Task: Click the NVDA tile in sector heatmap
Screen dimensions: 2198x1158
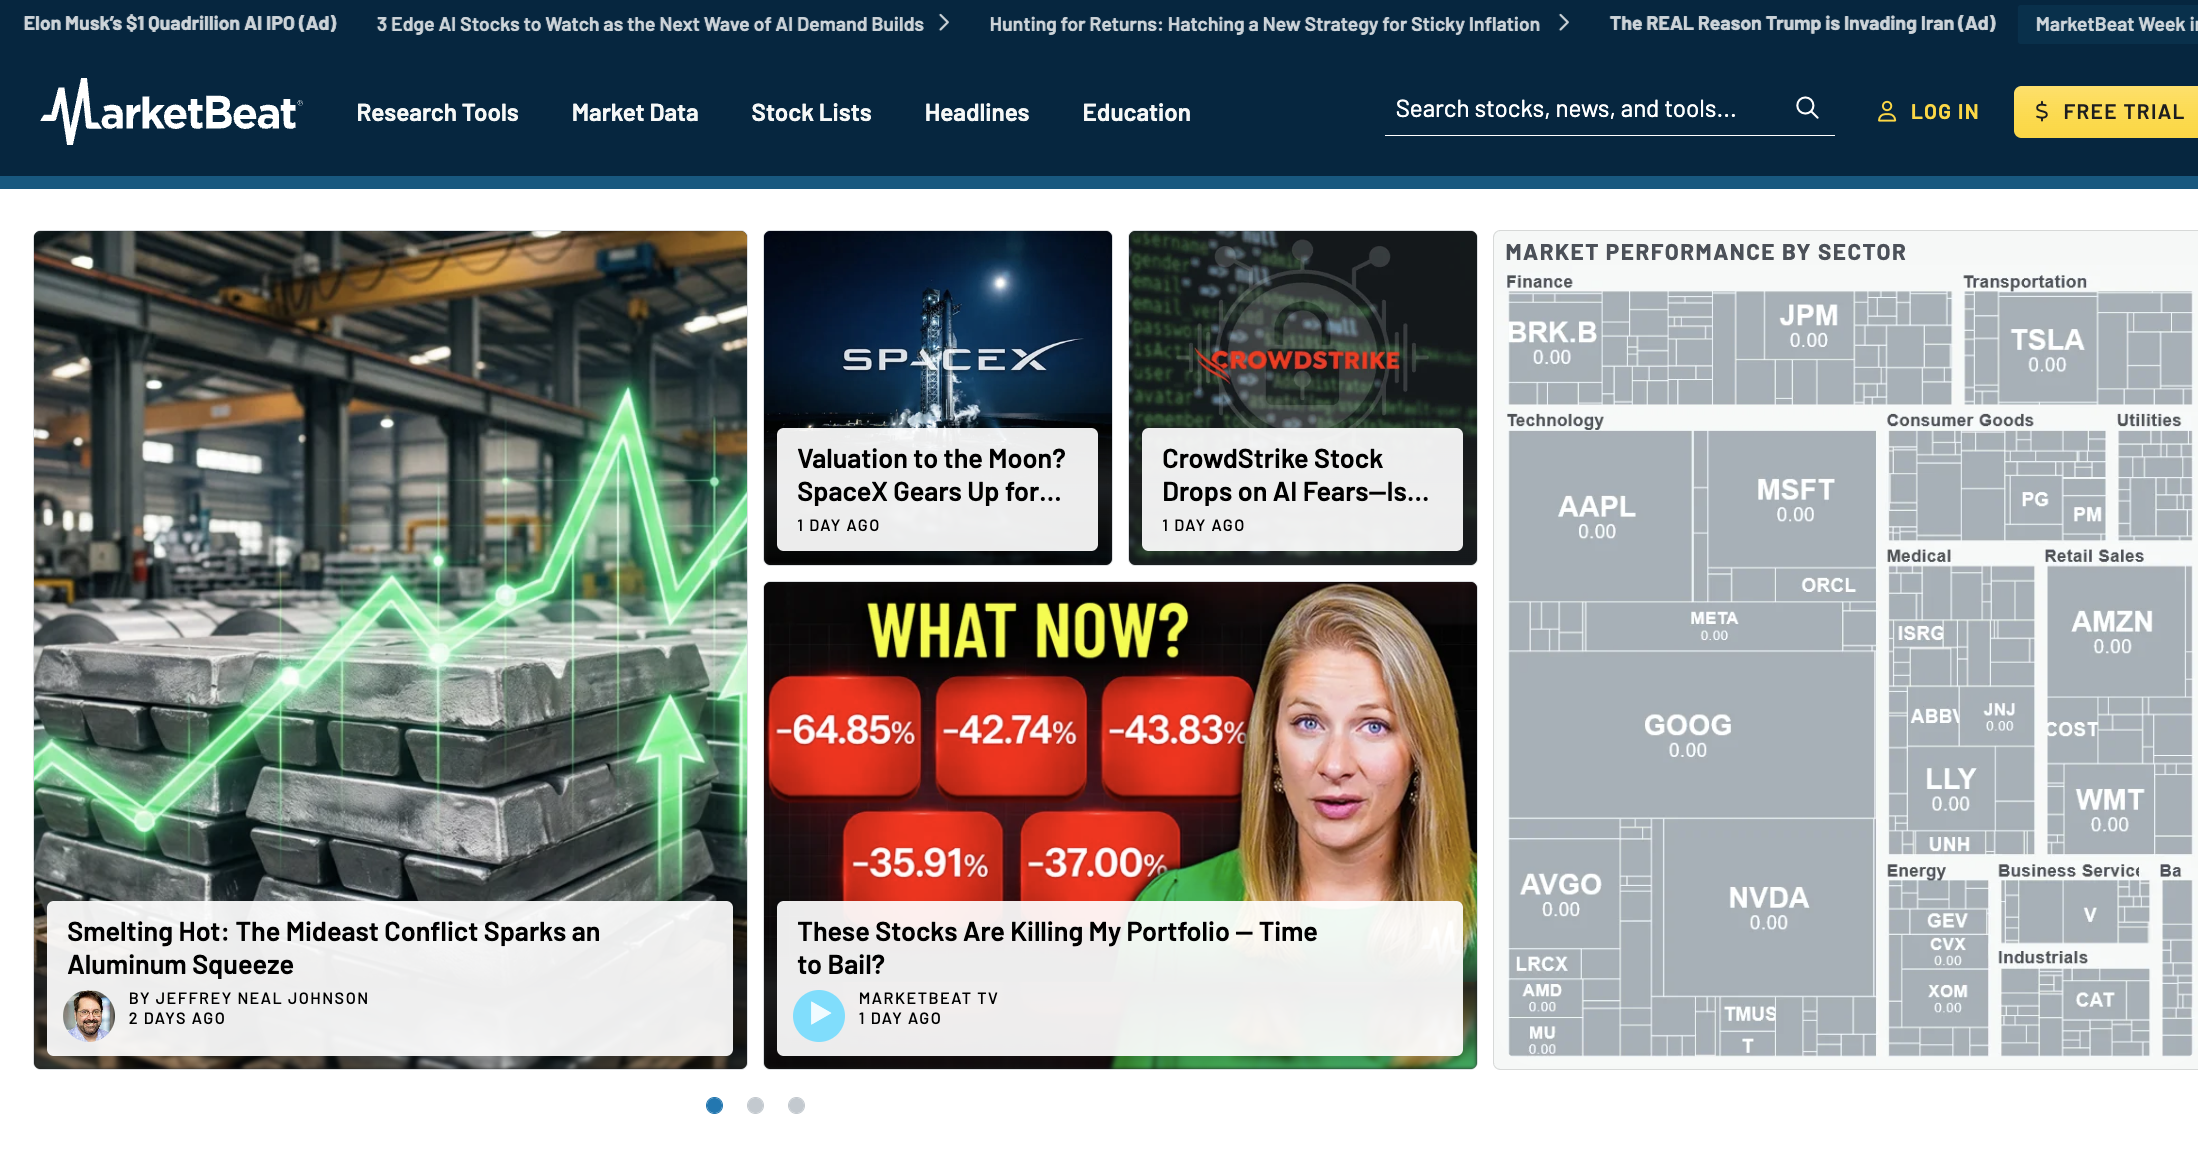Action: (x=1768, y=906)
